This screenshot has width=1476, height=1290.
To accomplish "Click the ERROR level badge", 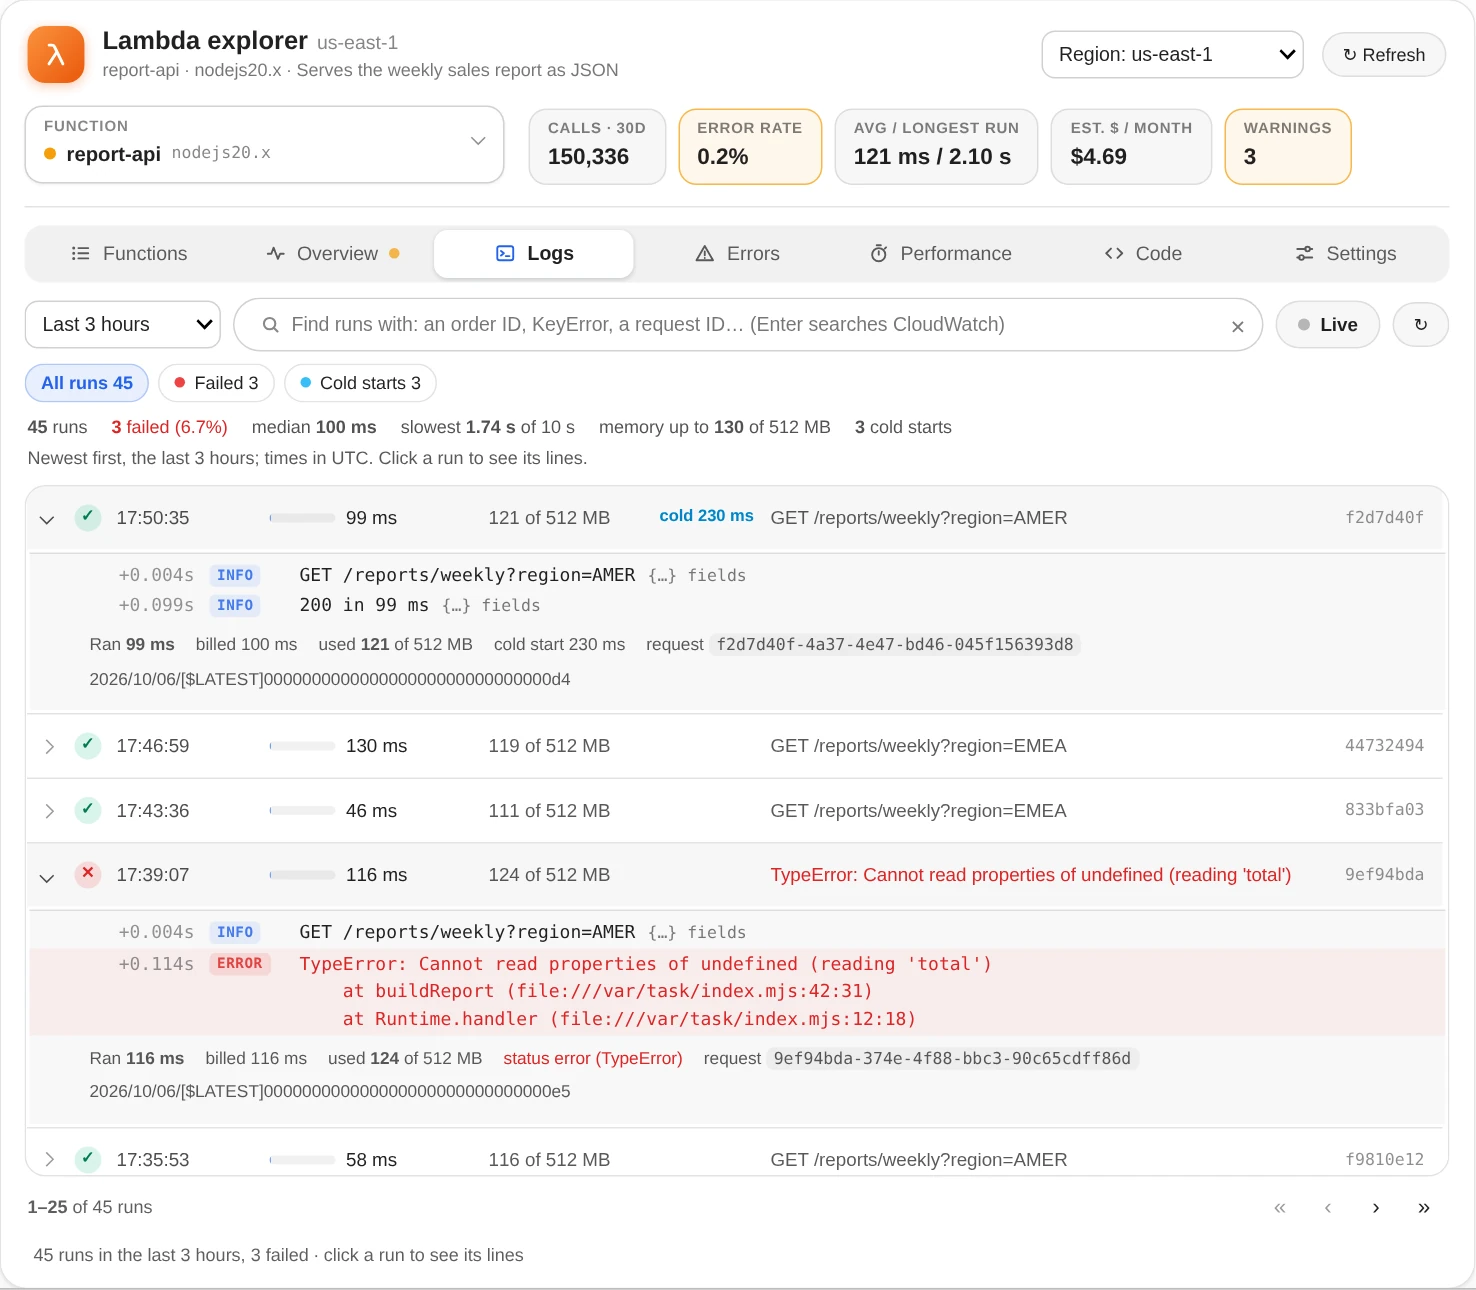I will [240, 964].
